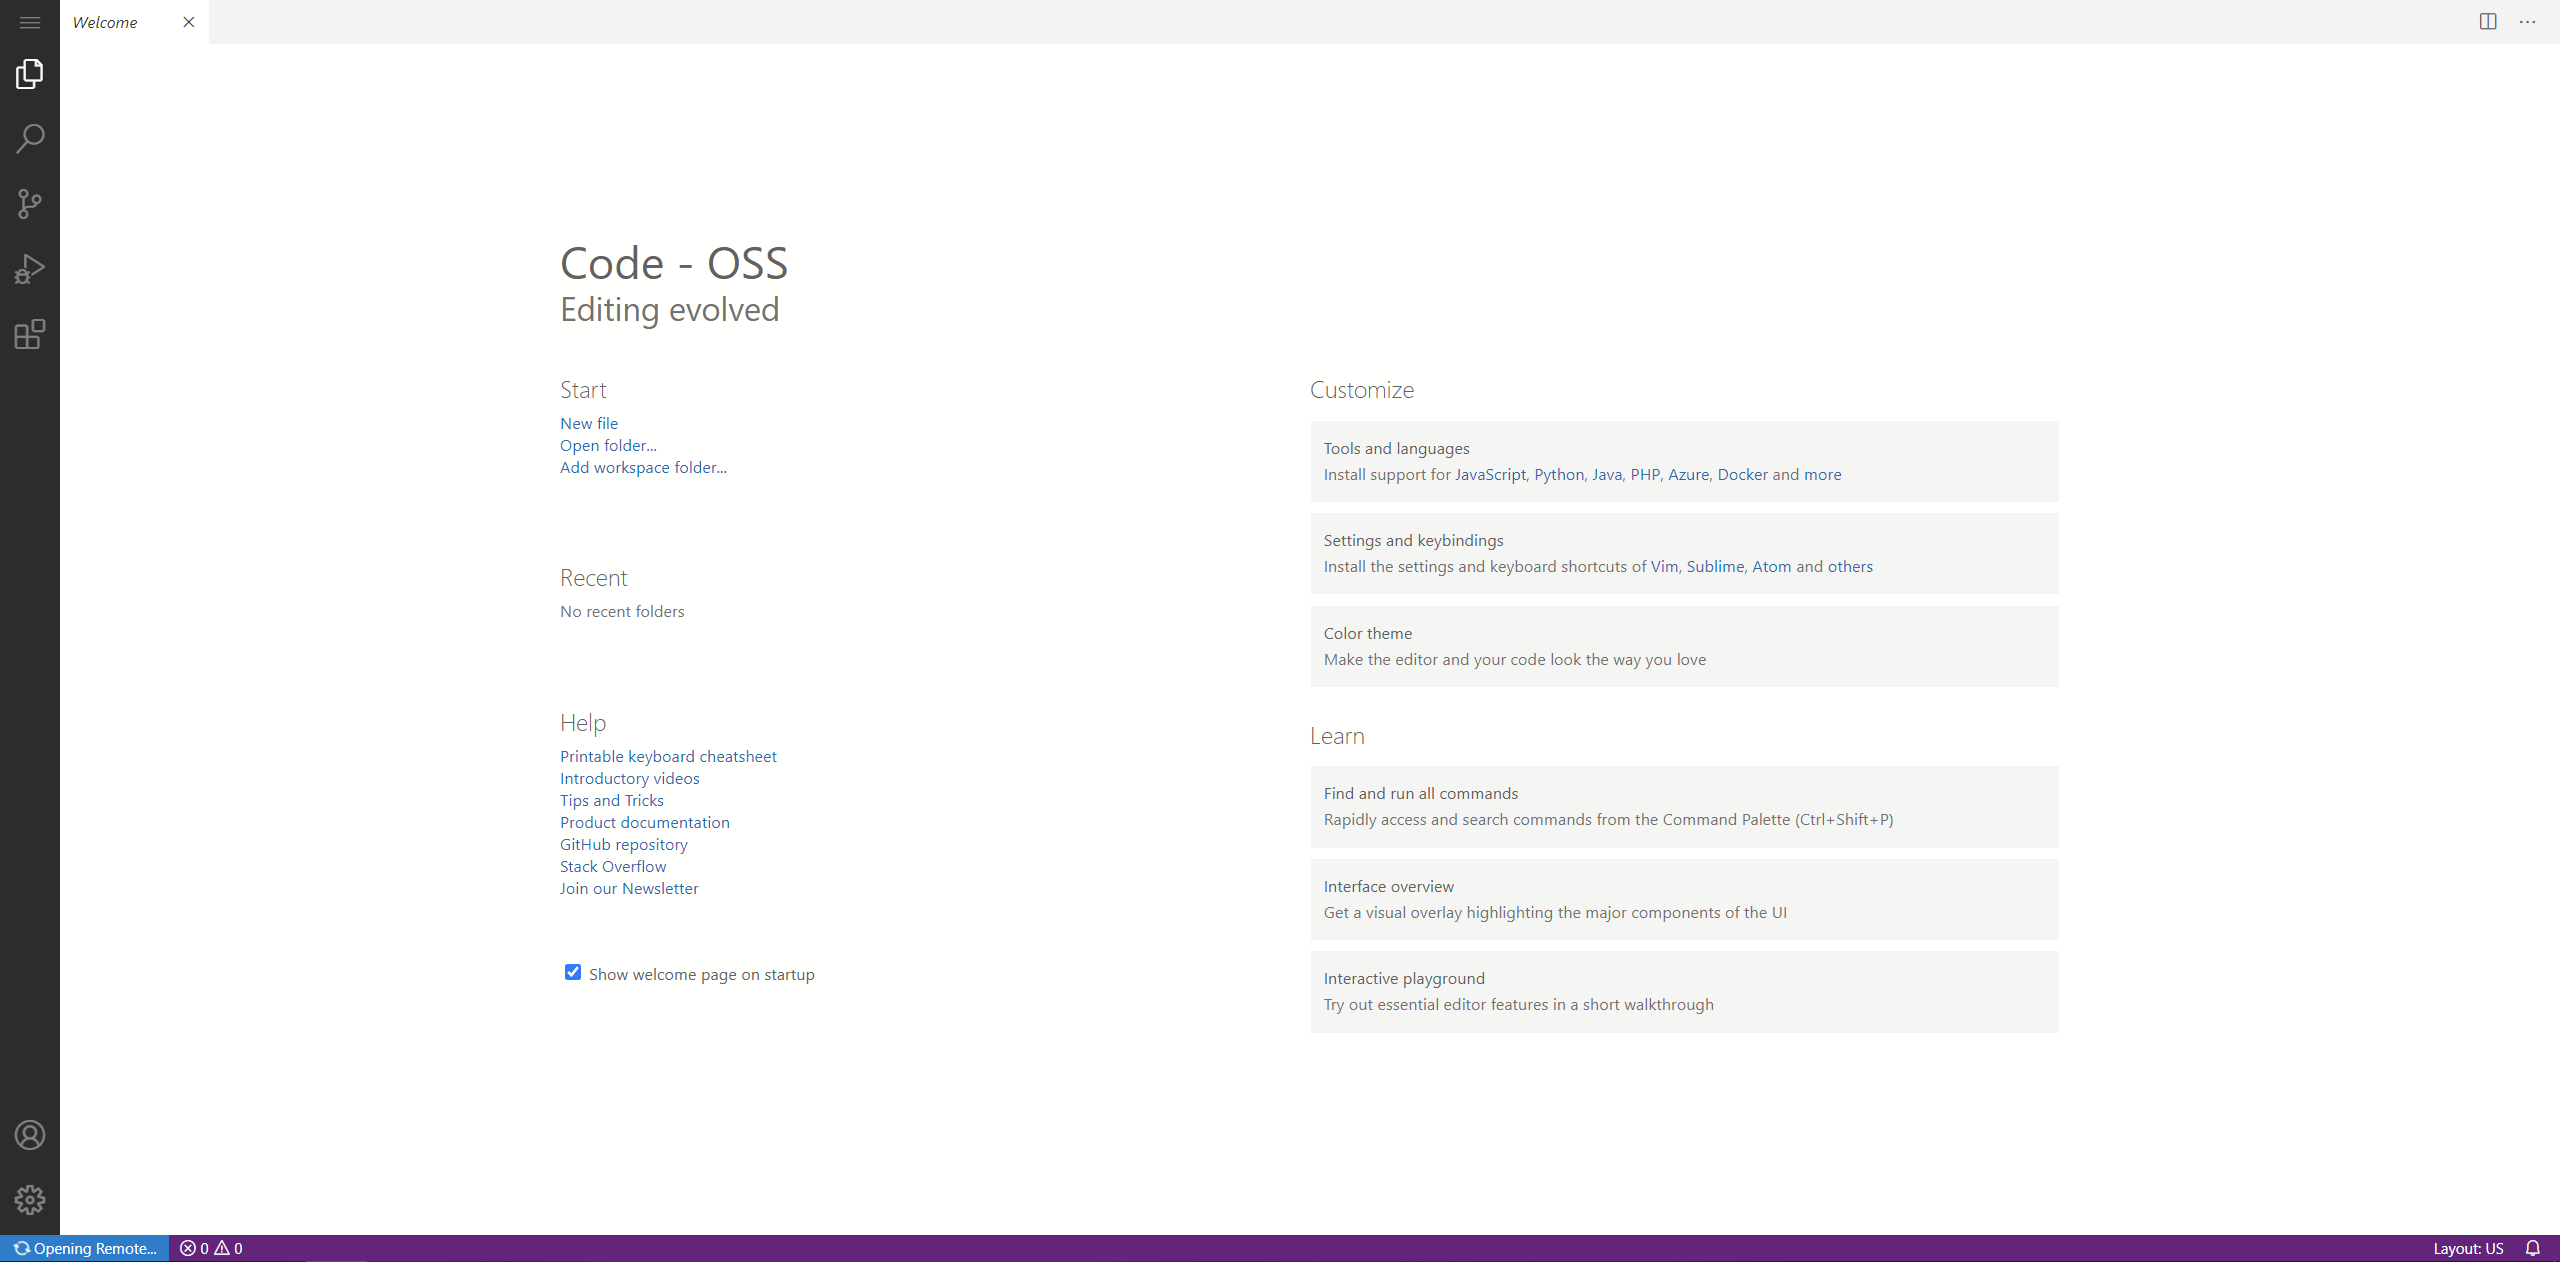Close the Welcome tab

click(189, 22)
